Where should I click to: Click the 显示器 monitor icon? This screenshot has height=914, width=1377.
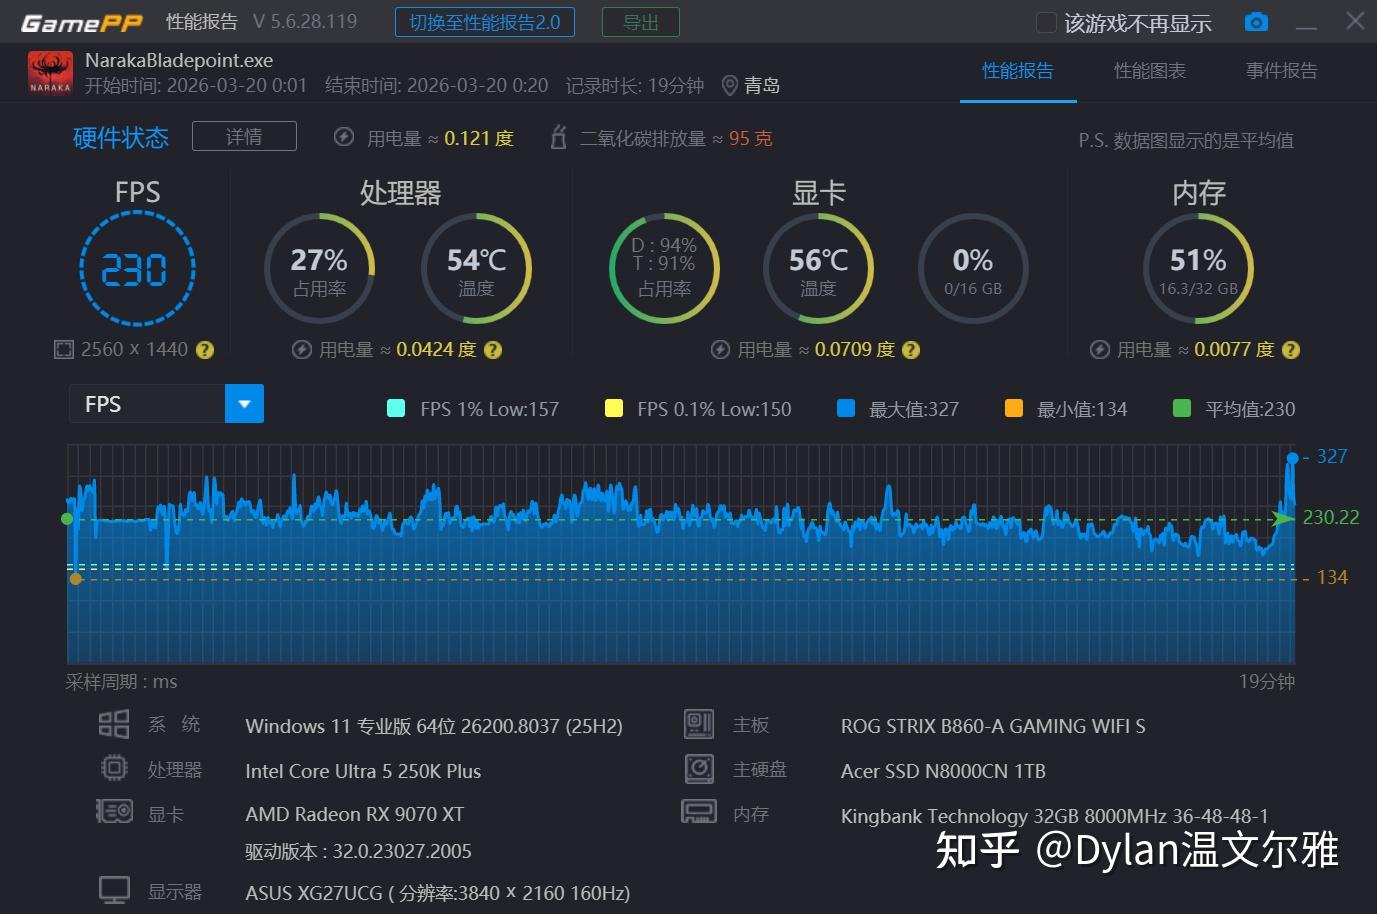[114, 889]
